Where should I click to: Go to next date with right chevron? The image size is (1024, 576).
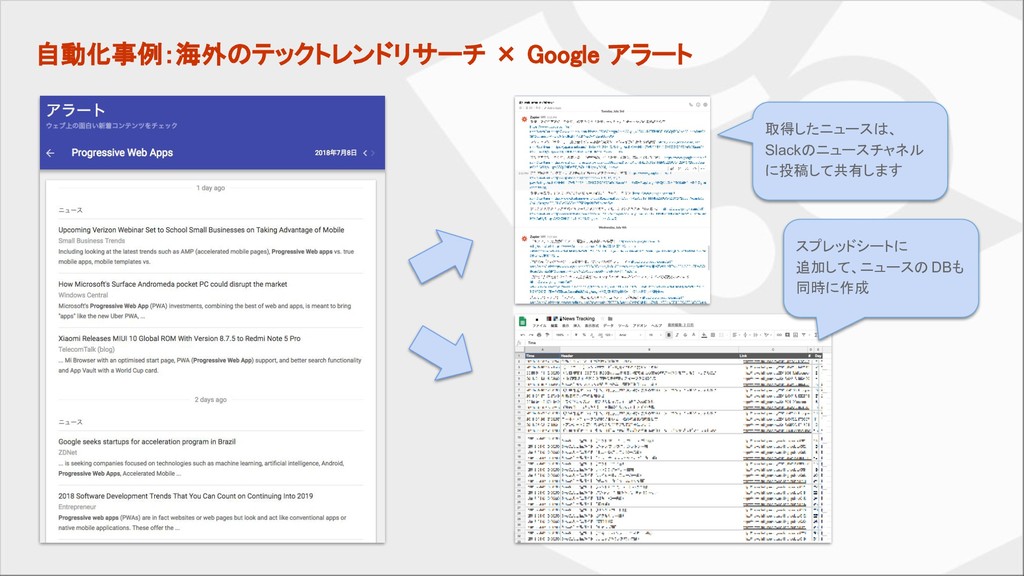pyautogui.click(x=373, y=153)
